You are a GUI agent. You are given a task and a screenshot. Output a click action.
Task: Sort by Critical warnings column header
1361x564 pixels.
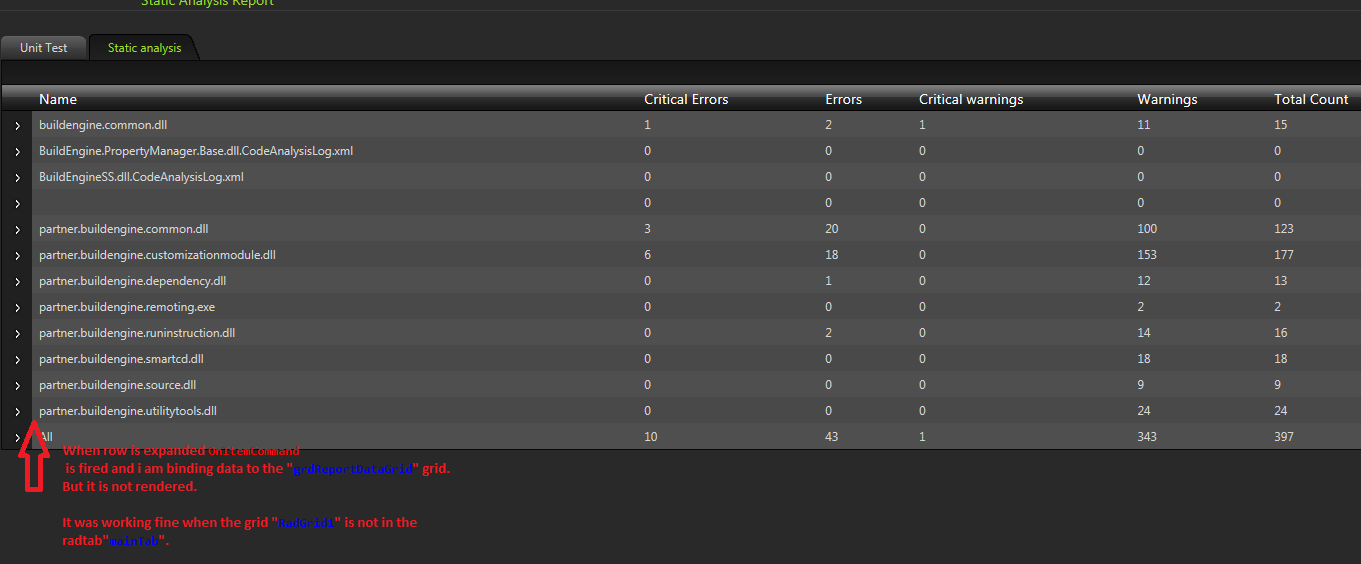(971, 99)
